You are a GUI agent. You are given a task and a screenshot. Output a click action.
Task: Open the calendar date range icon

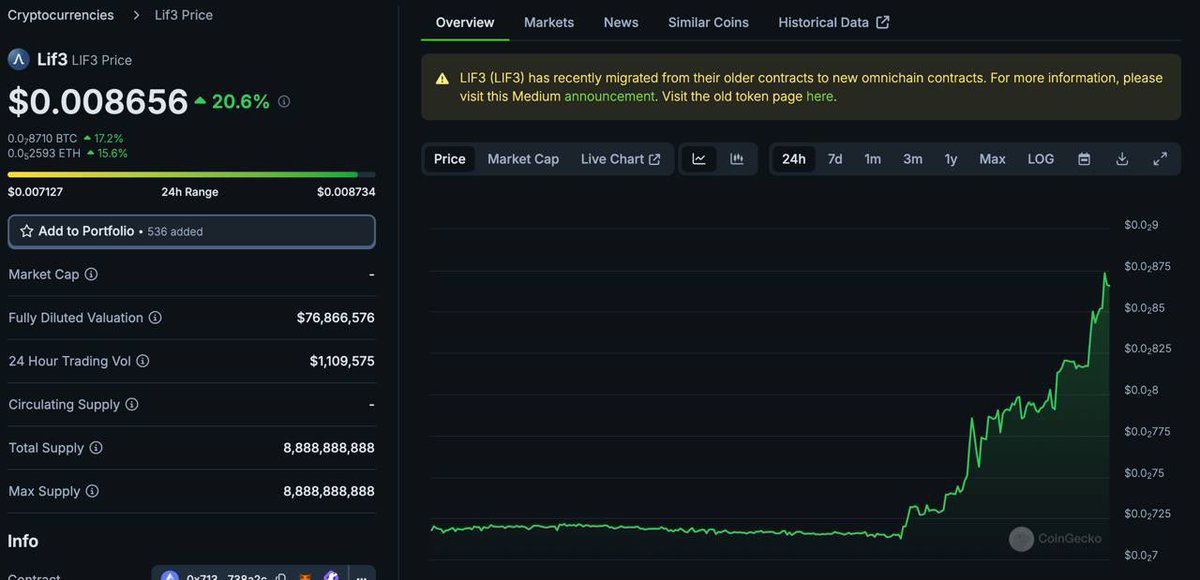(x=1084, y=159)
